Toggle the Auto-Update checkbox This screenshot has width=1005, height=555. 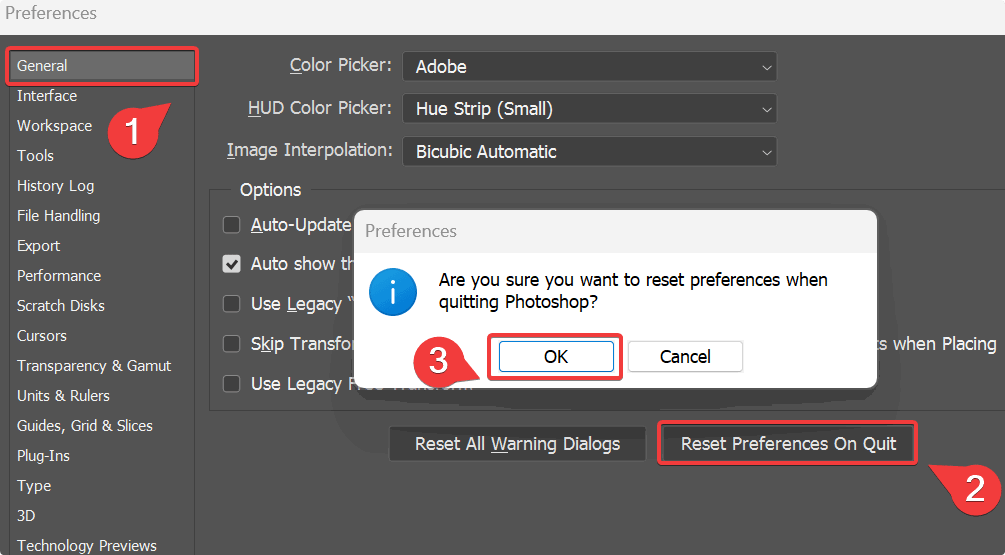[x=232, y=225]
